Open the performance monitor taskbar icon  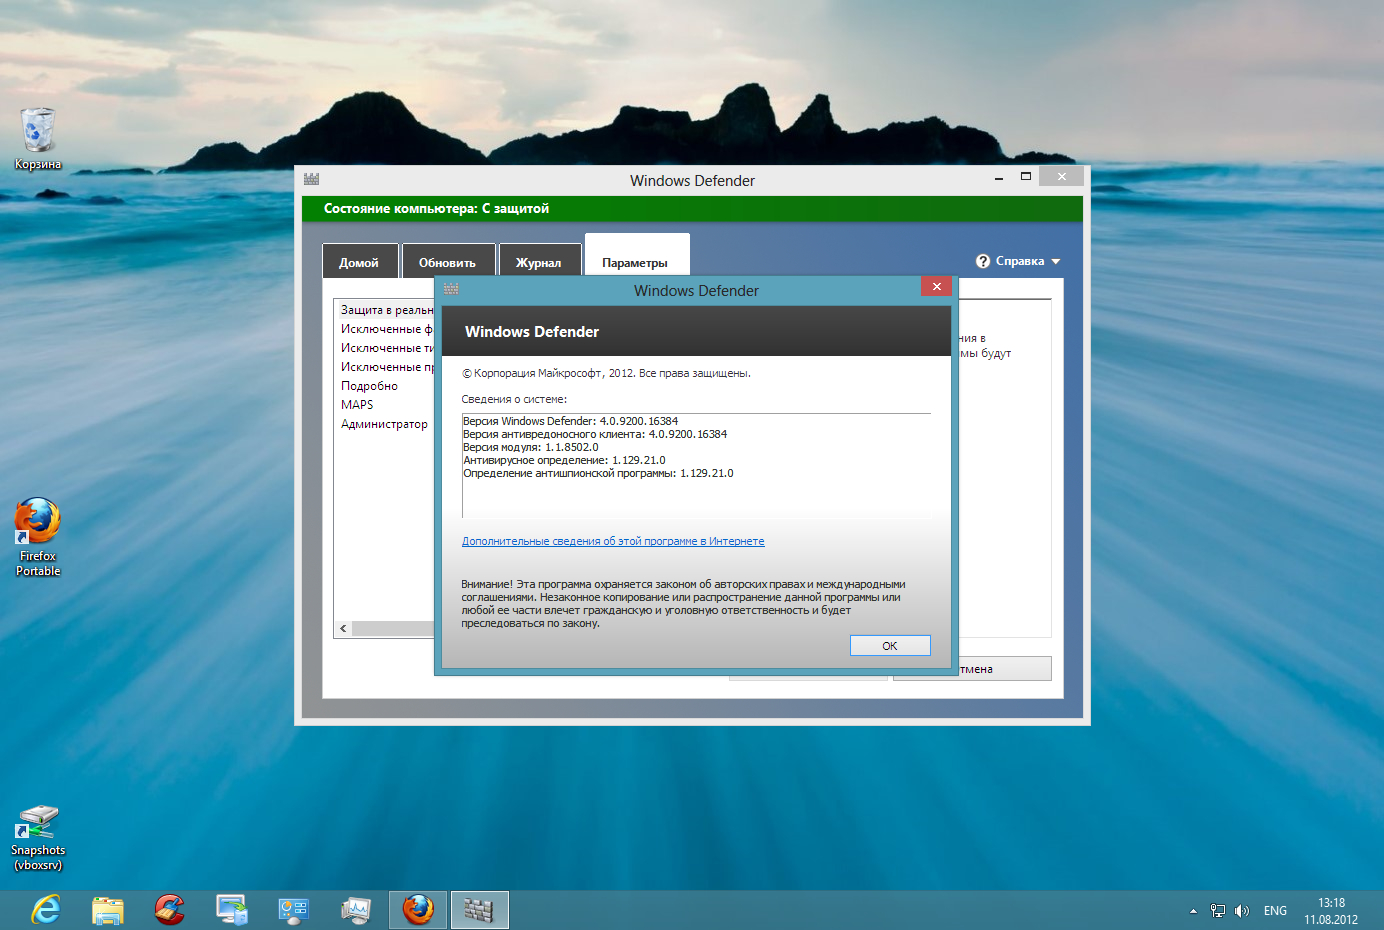point(356,910)
